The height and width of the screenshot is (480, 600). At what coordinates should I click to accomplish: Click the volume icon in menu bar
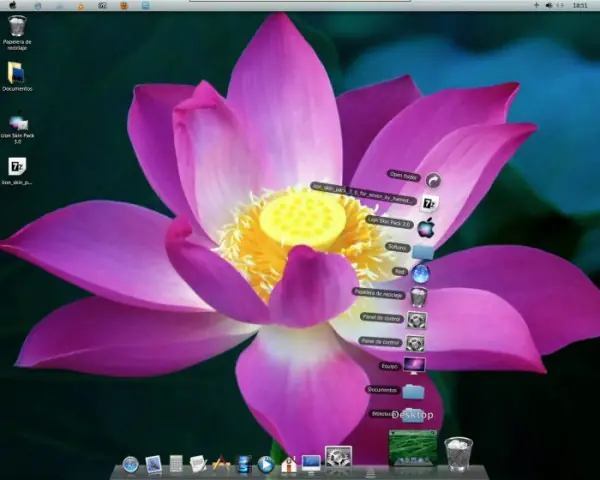[x=548, y=5]
